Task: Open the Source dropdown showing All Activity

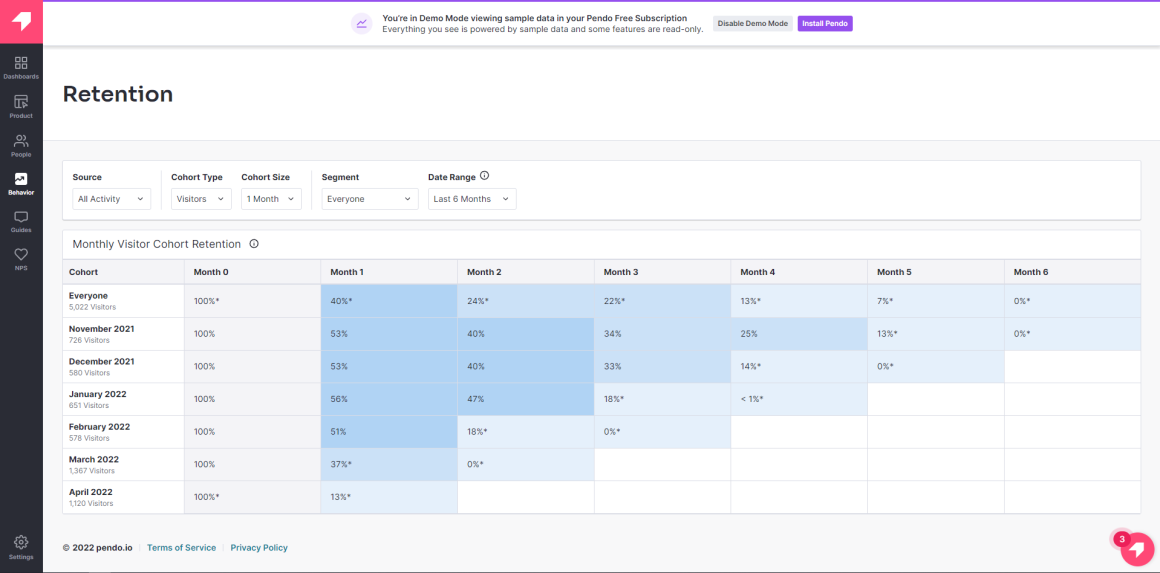Action: pyautogui.click(x=112, y=199)
